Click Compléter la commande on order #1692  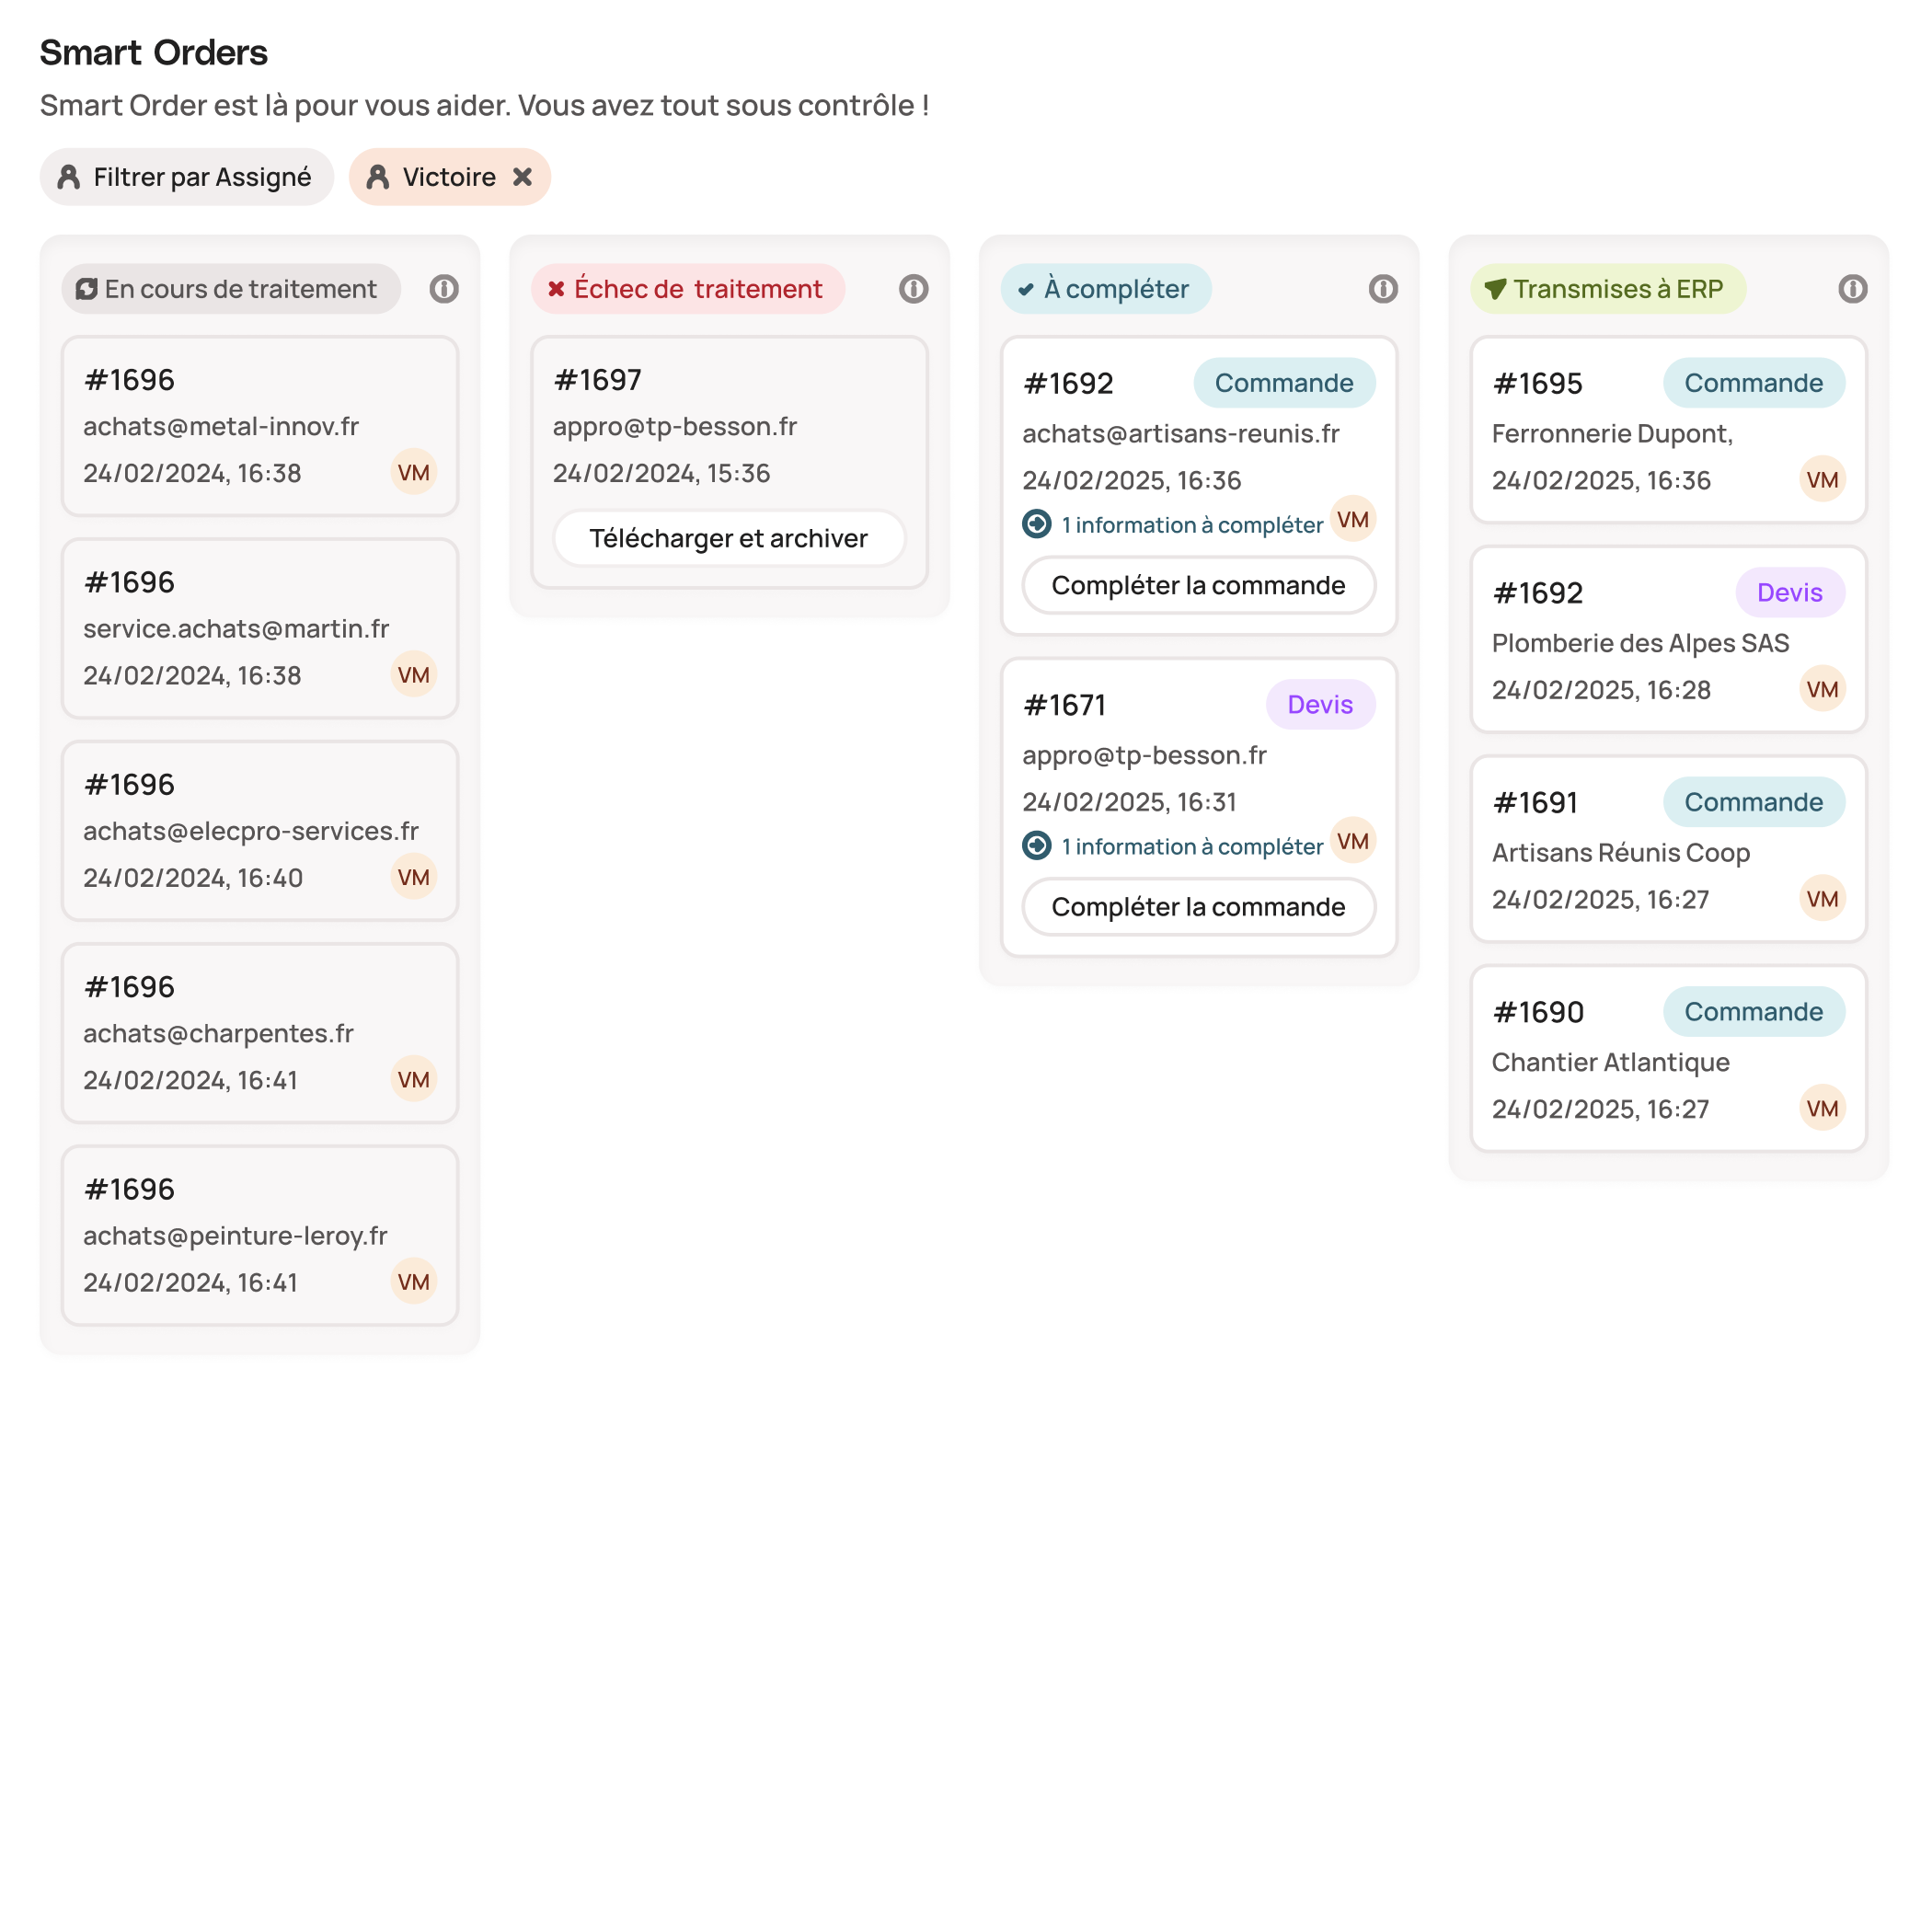1198,586
